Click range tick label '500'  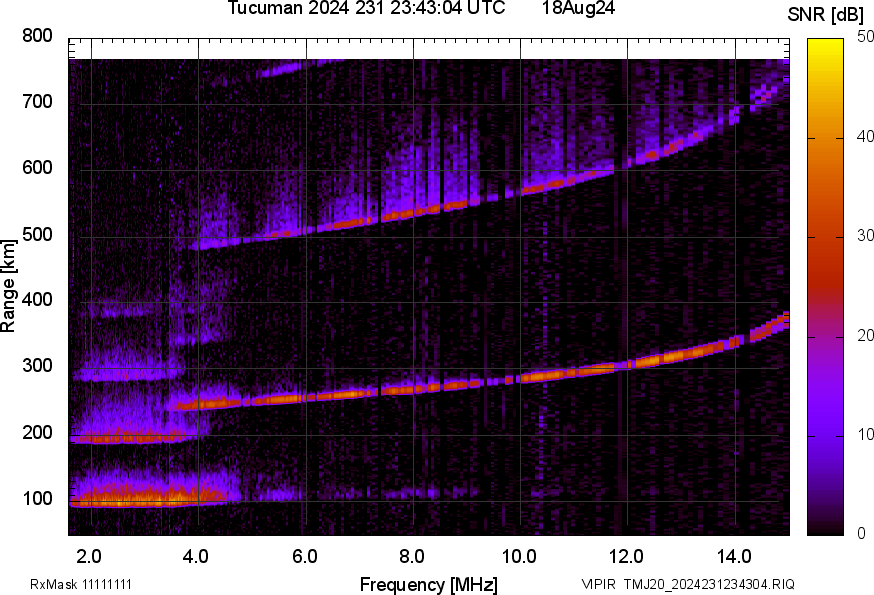click(x=37, y=235)
